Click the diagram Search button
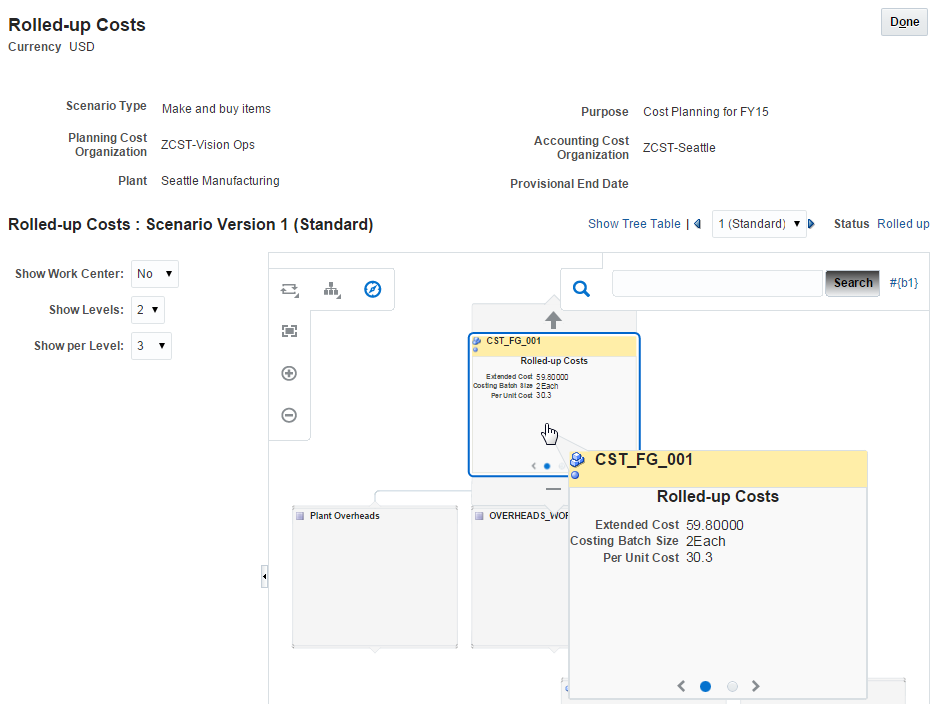The image size is (939, 704). point(852,283)
